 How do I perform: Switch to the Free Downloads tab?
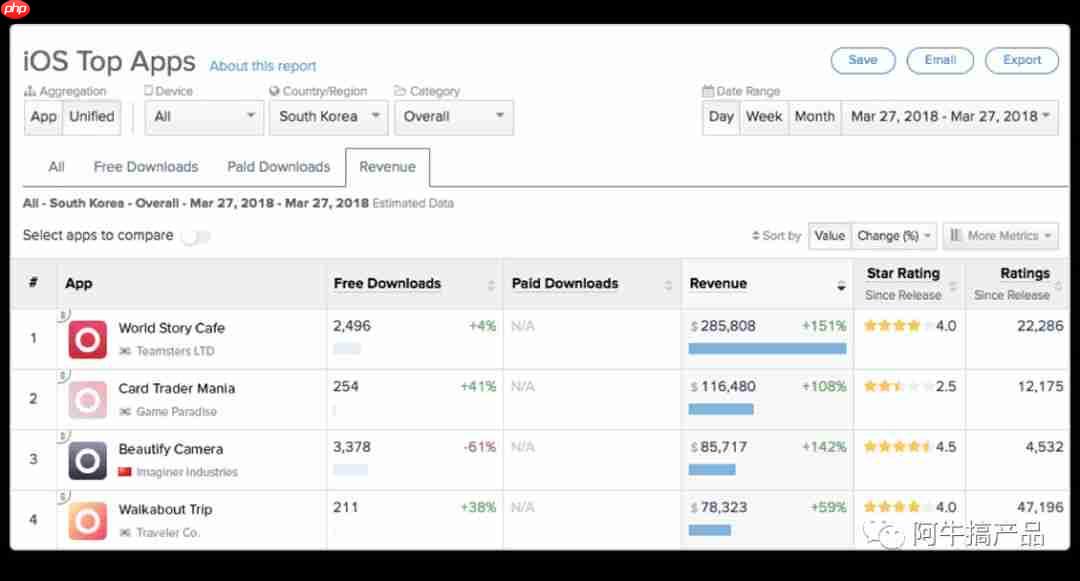coord(146,167)
